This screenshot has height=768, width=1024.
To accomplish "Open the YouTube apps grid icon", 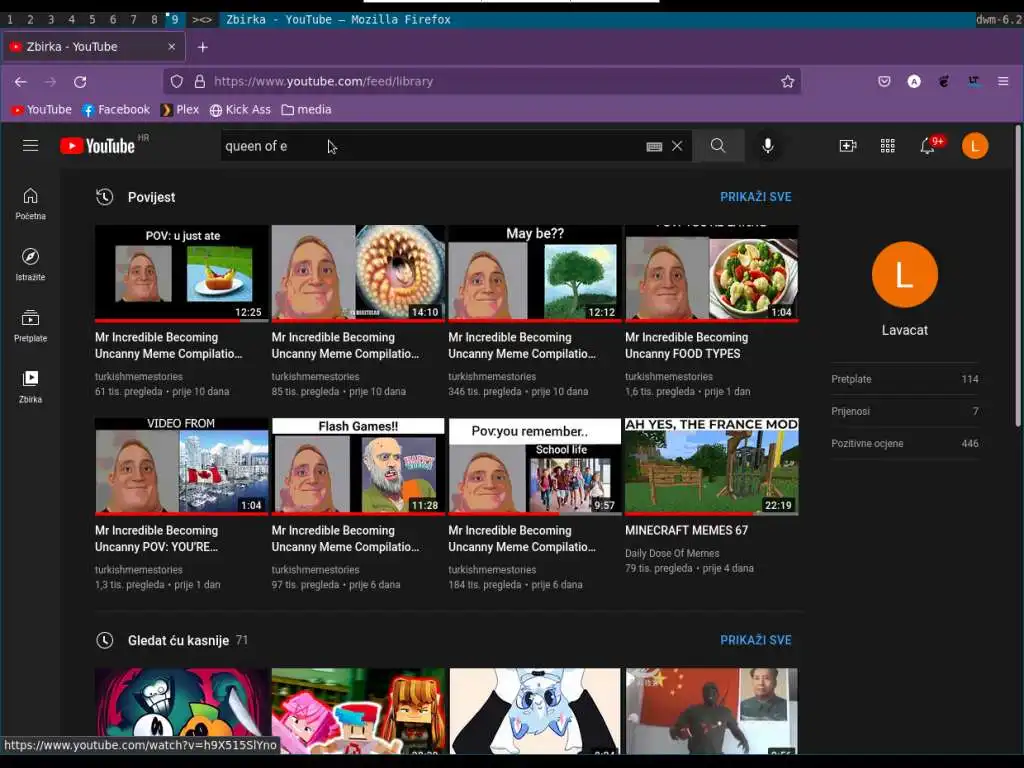I will pos(888,146).
